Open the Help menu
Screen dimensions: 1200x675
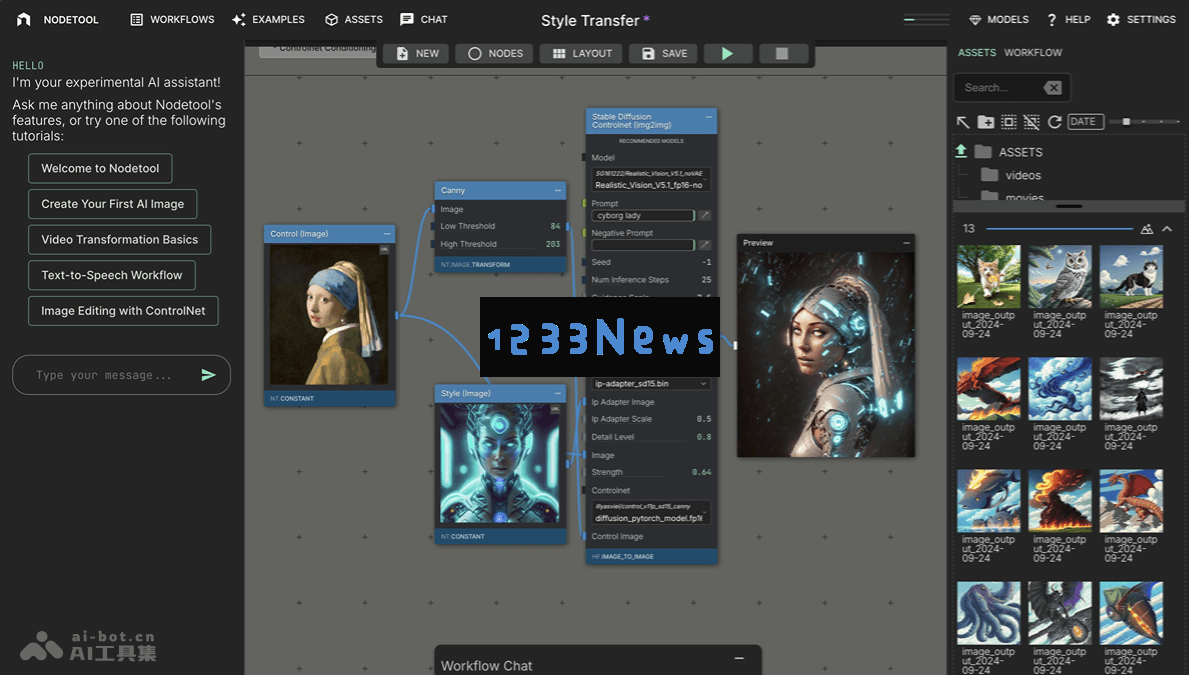pos(1068,19)
